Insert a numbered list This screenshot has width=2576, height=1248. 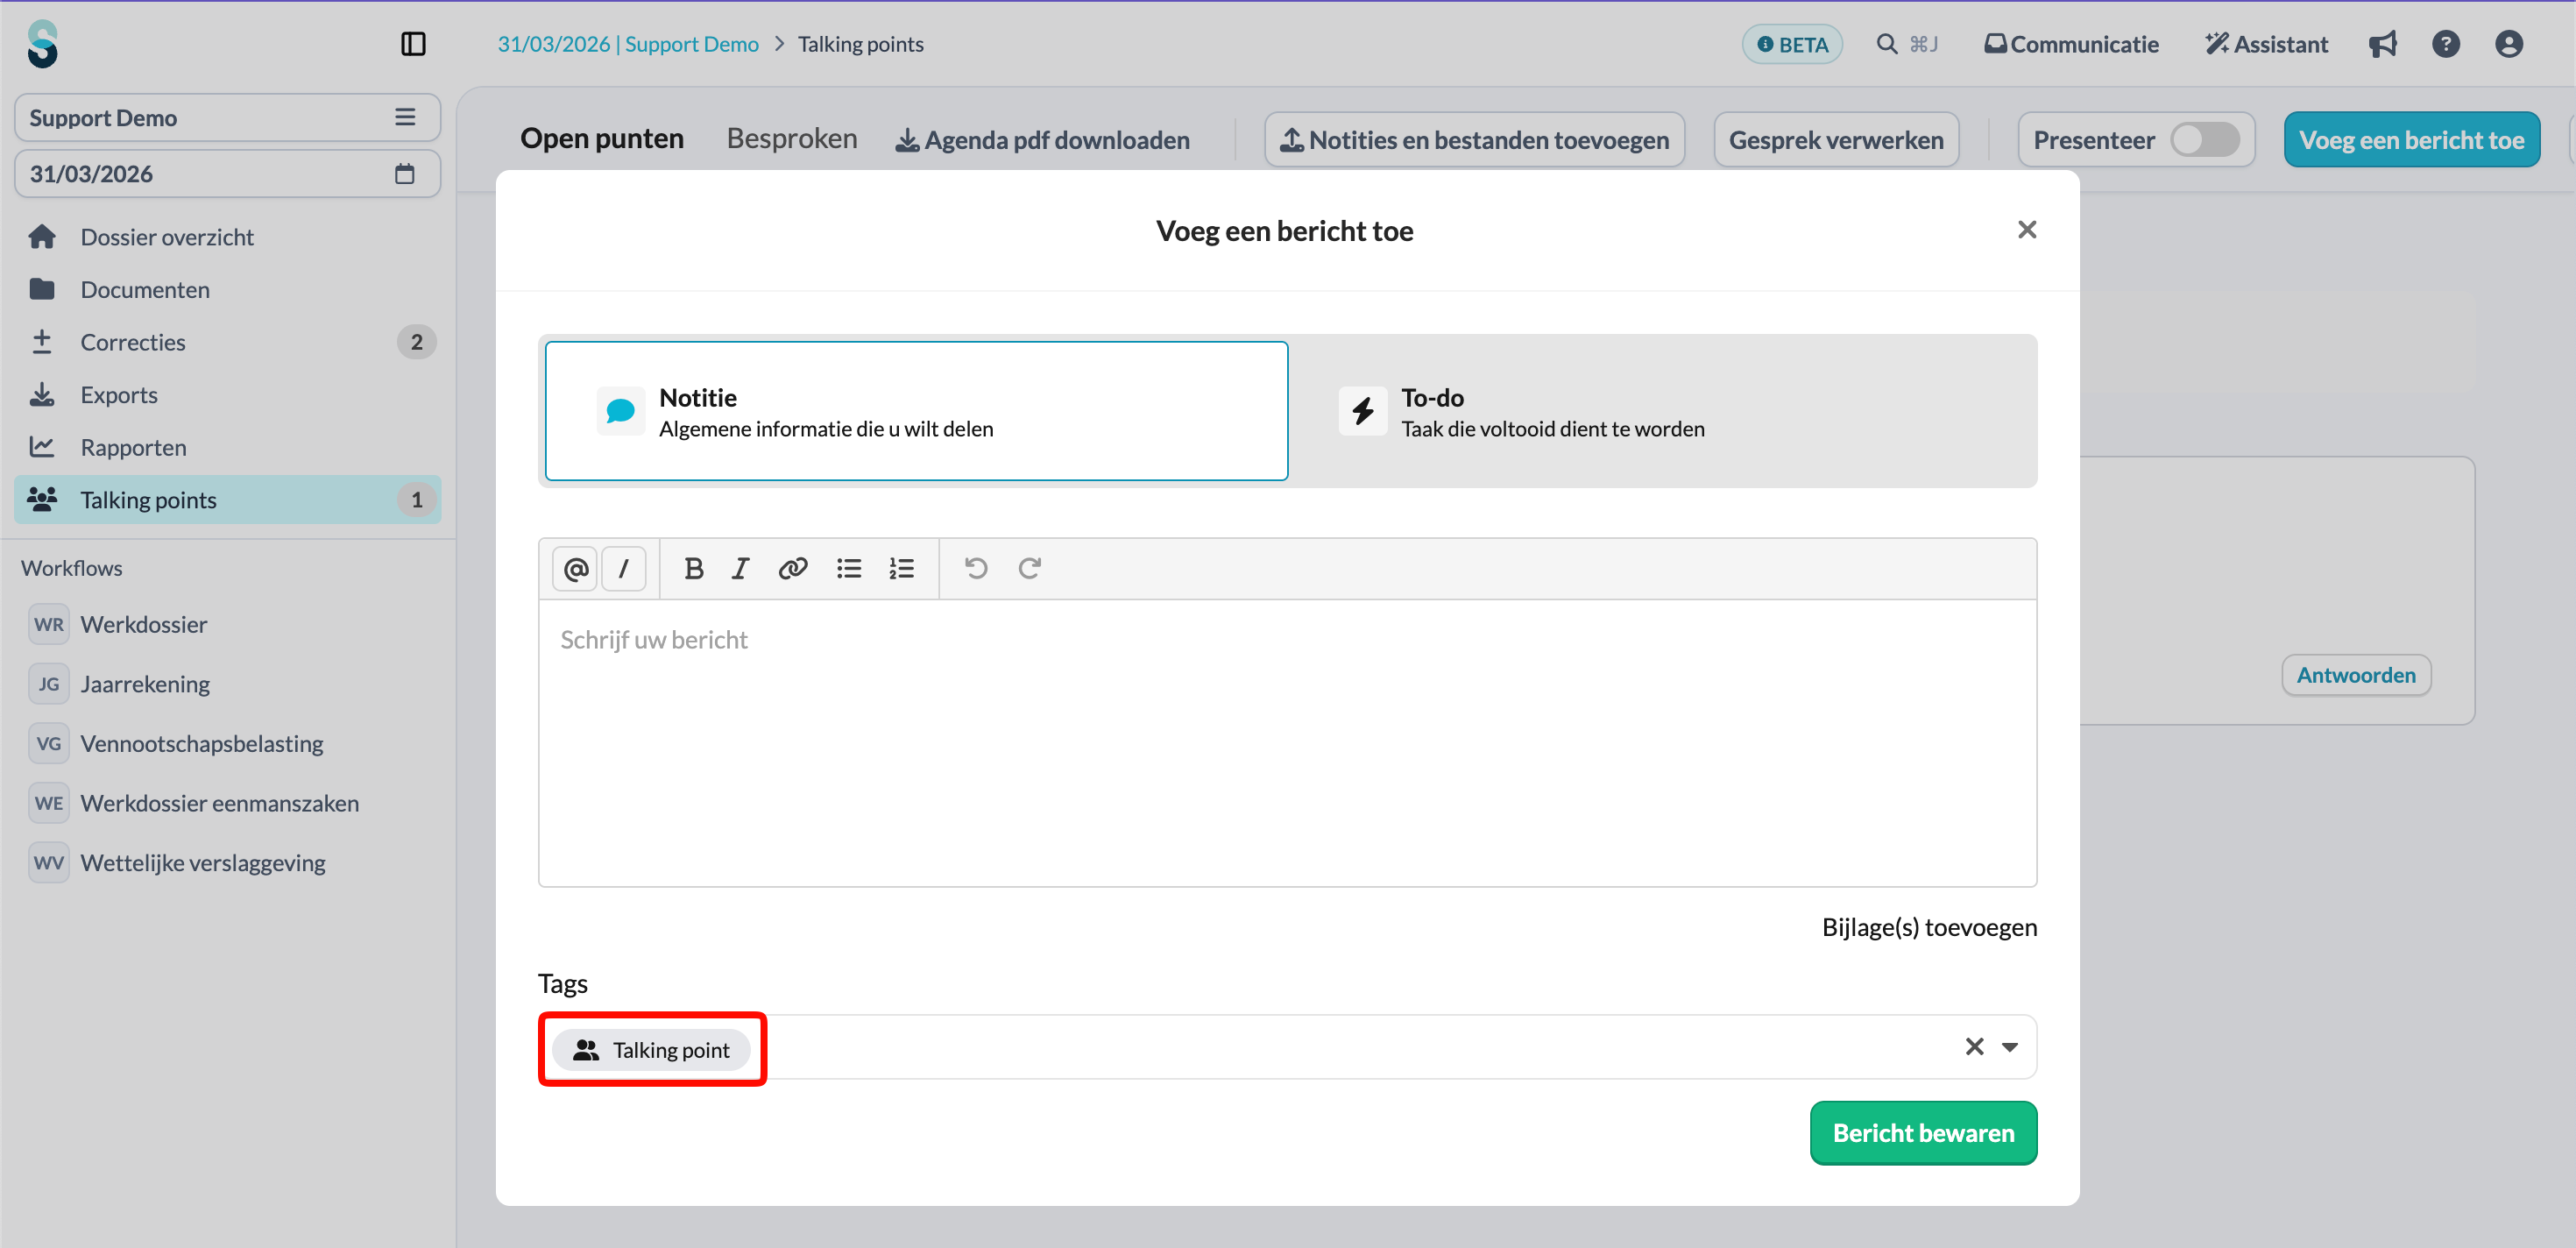902,569
